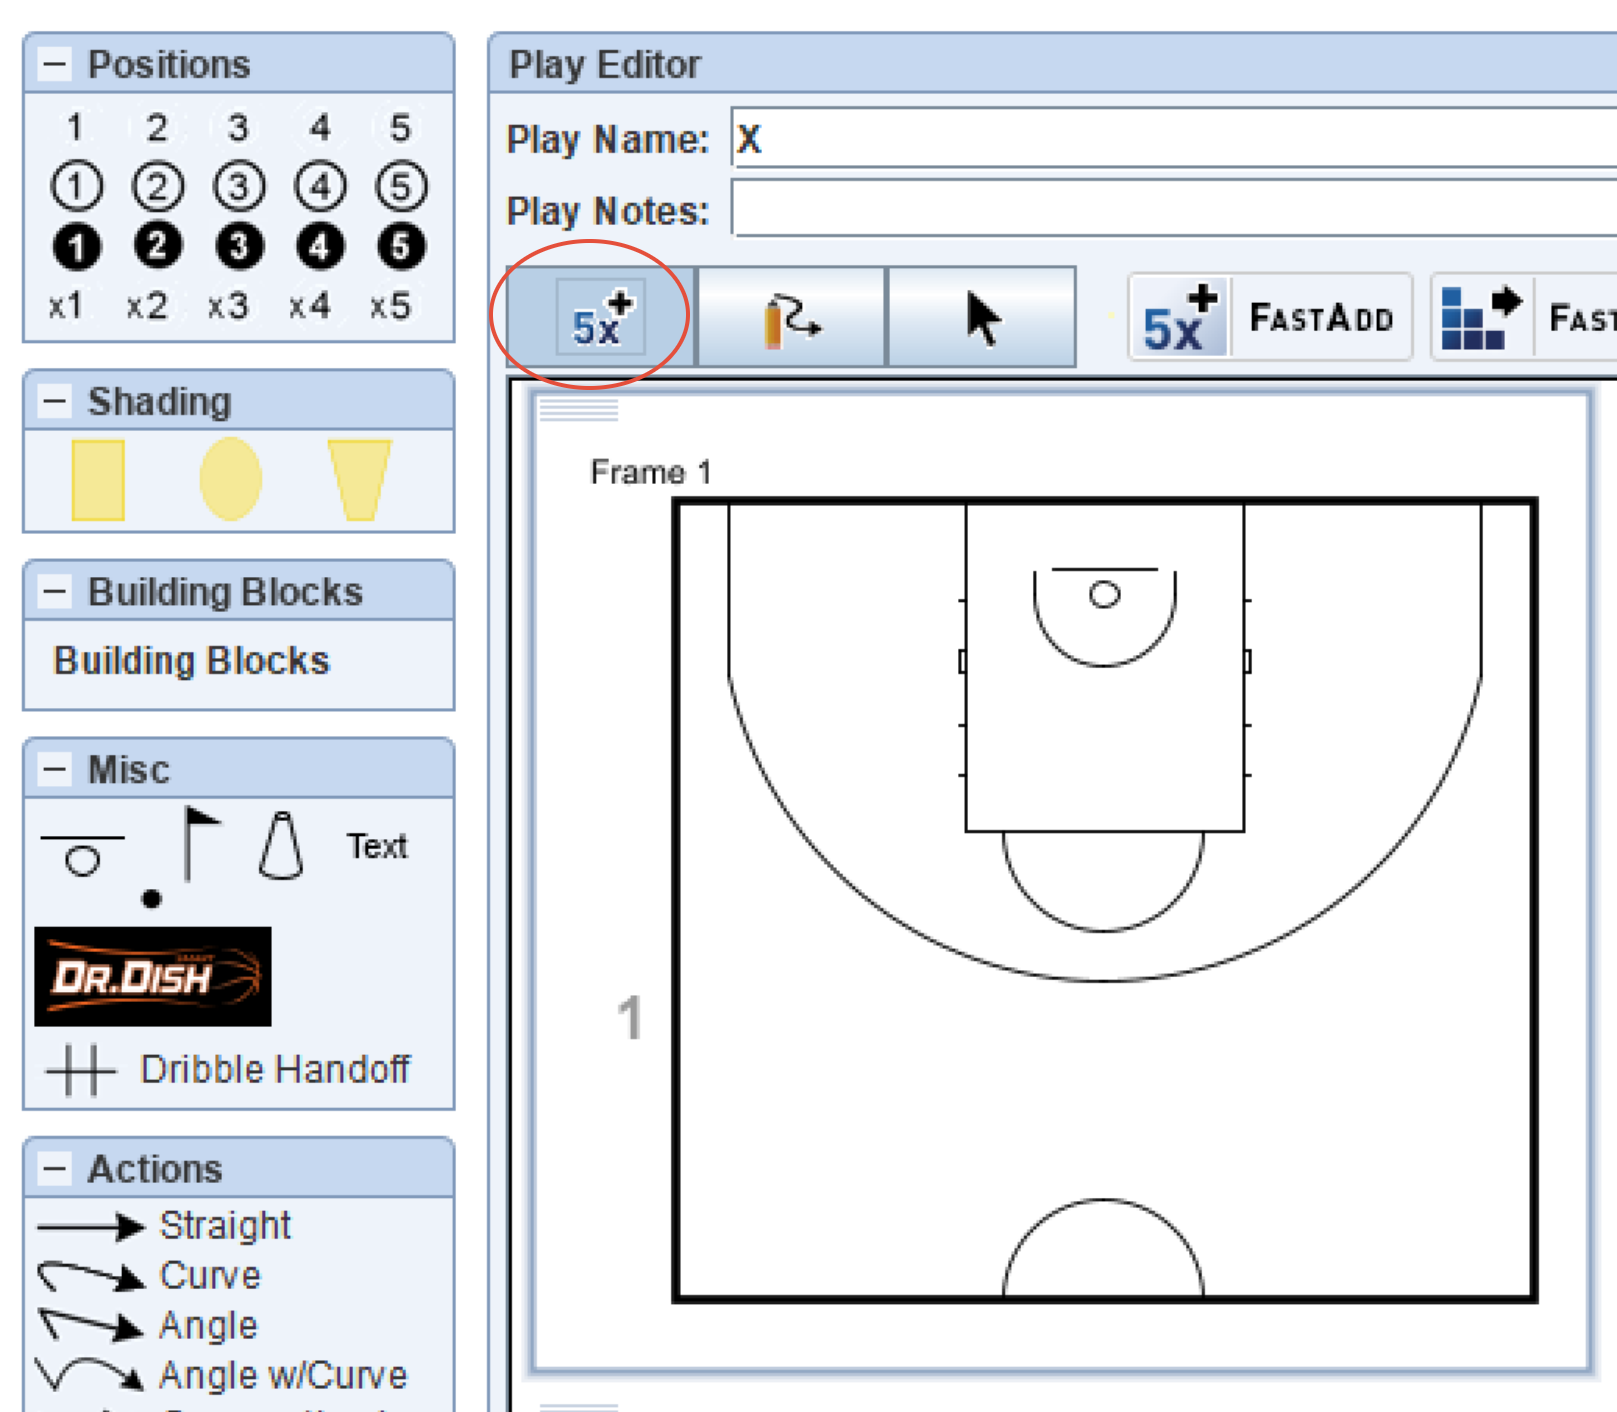The height and width of the screenshot is (1412, 1617).
Task: Pick plain number 3 position
Action: pos(237,128)
